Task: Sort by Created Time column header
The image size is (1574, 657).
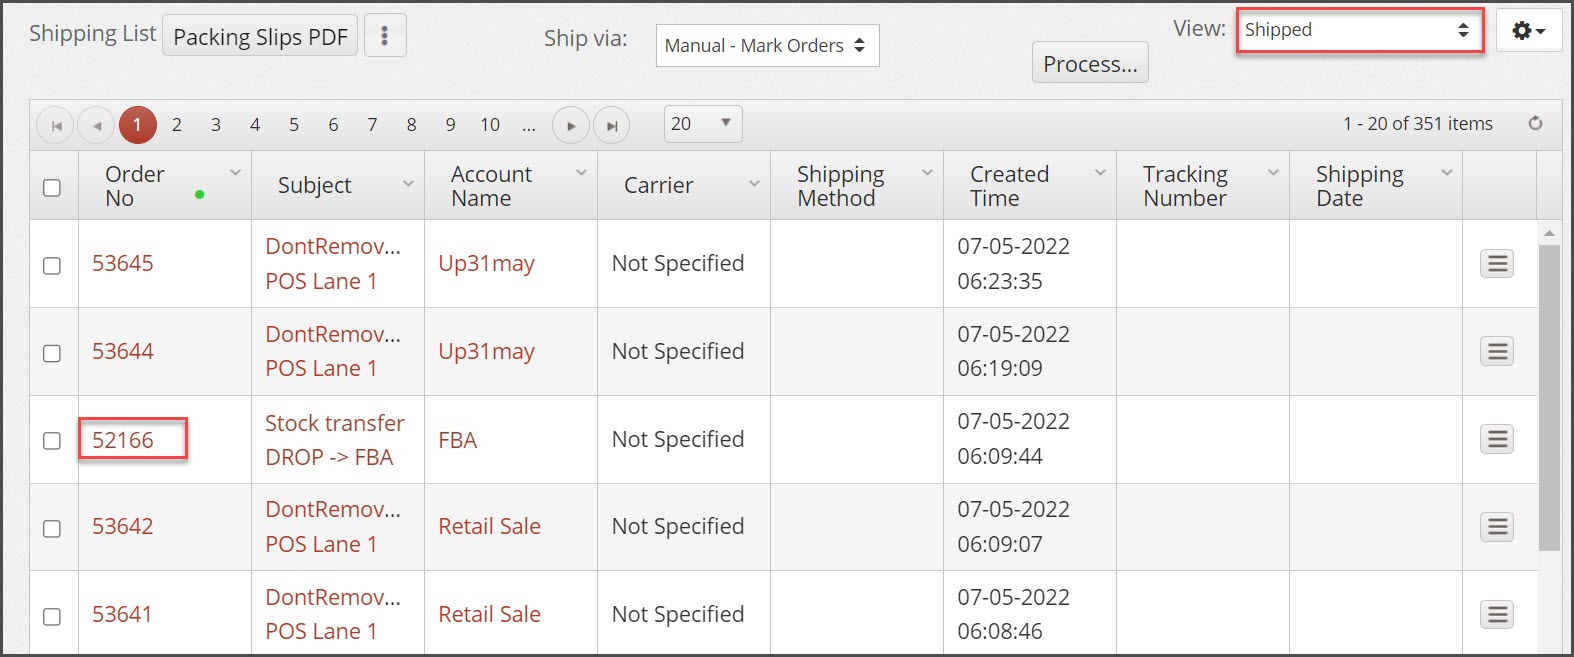Action: [1009, 186]
